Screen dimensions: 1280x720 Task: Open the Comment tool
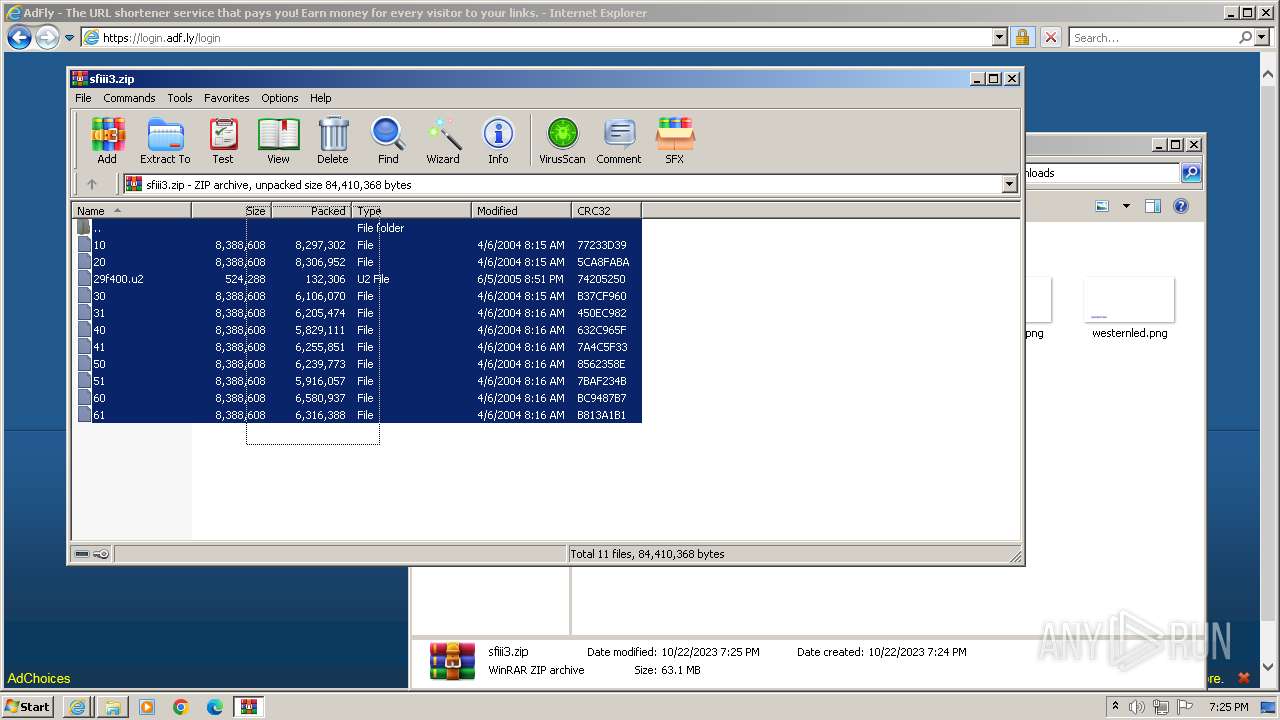coord(619,140)
